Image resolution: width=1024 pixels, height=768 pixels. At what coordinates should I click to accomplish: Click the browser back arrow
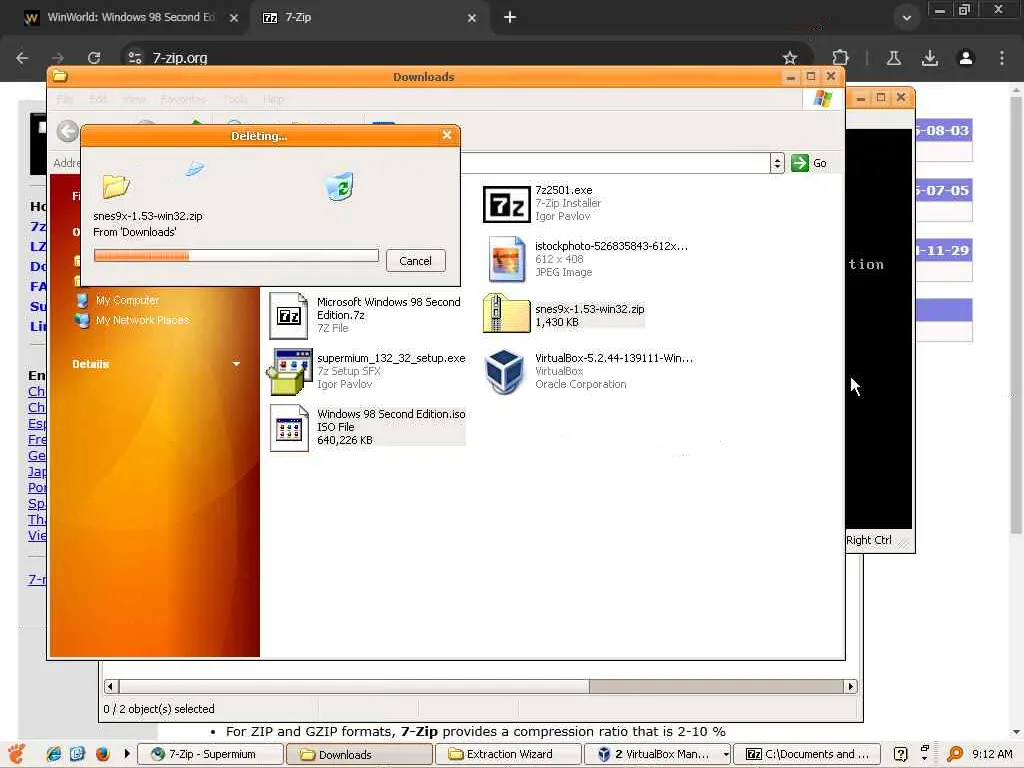[x=22, y=57]
